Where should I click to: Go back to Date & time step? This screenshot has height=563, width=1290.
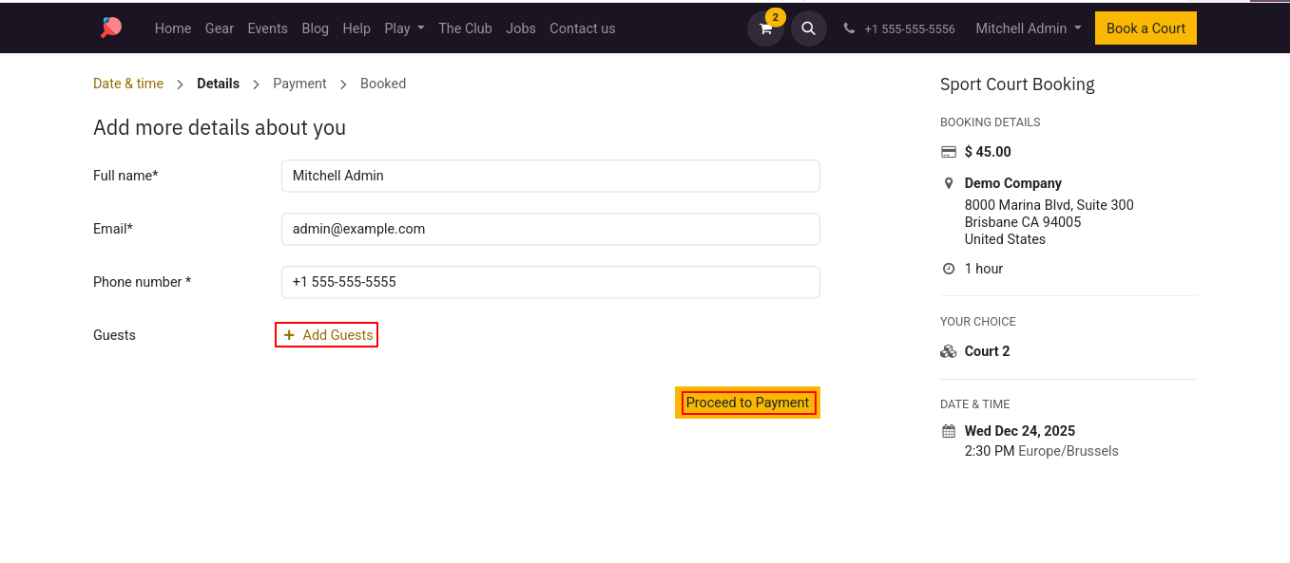128,84
